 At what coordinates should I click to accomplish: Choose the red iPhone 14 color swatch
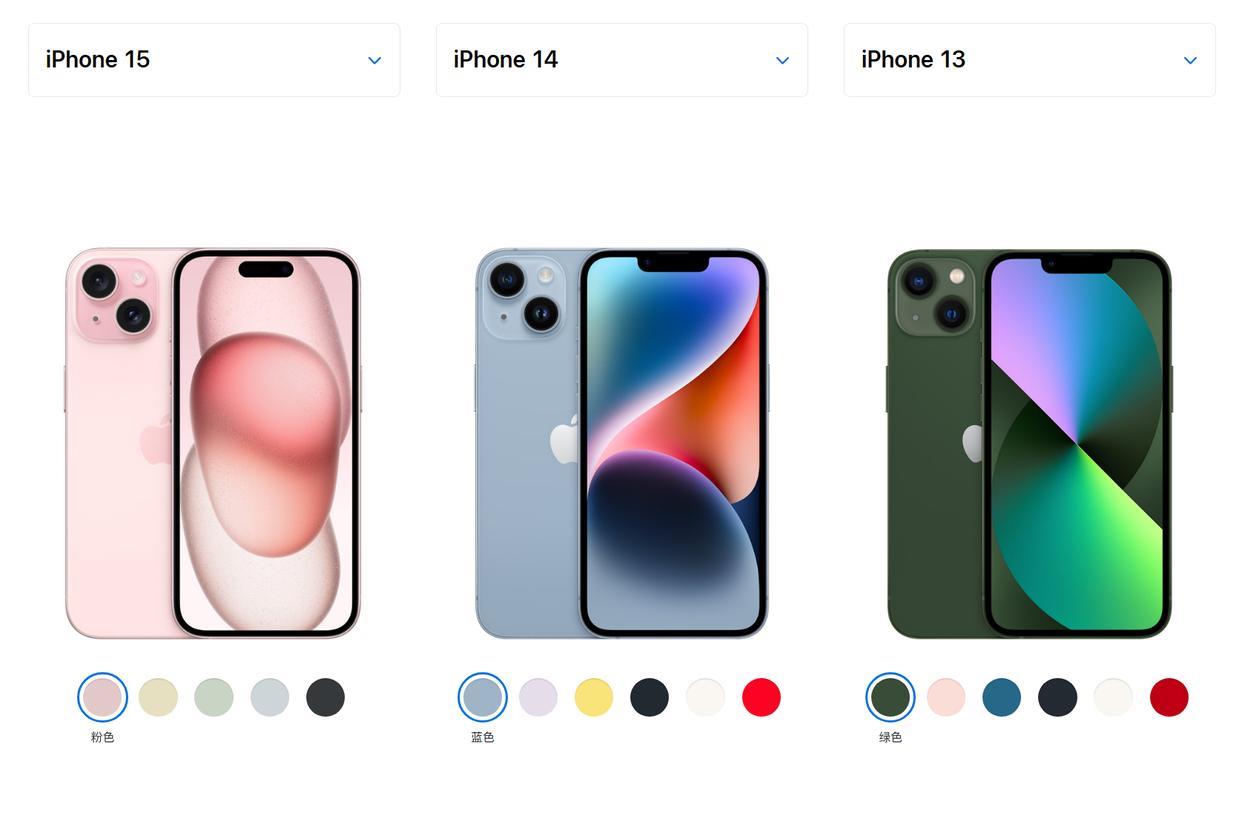coord(761,697)
